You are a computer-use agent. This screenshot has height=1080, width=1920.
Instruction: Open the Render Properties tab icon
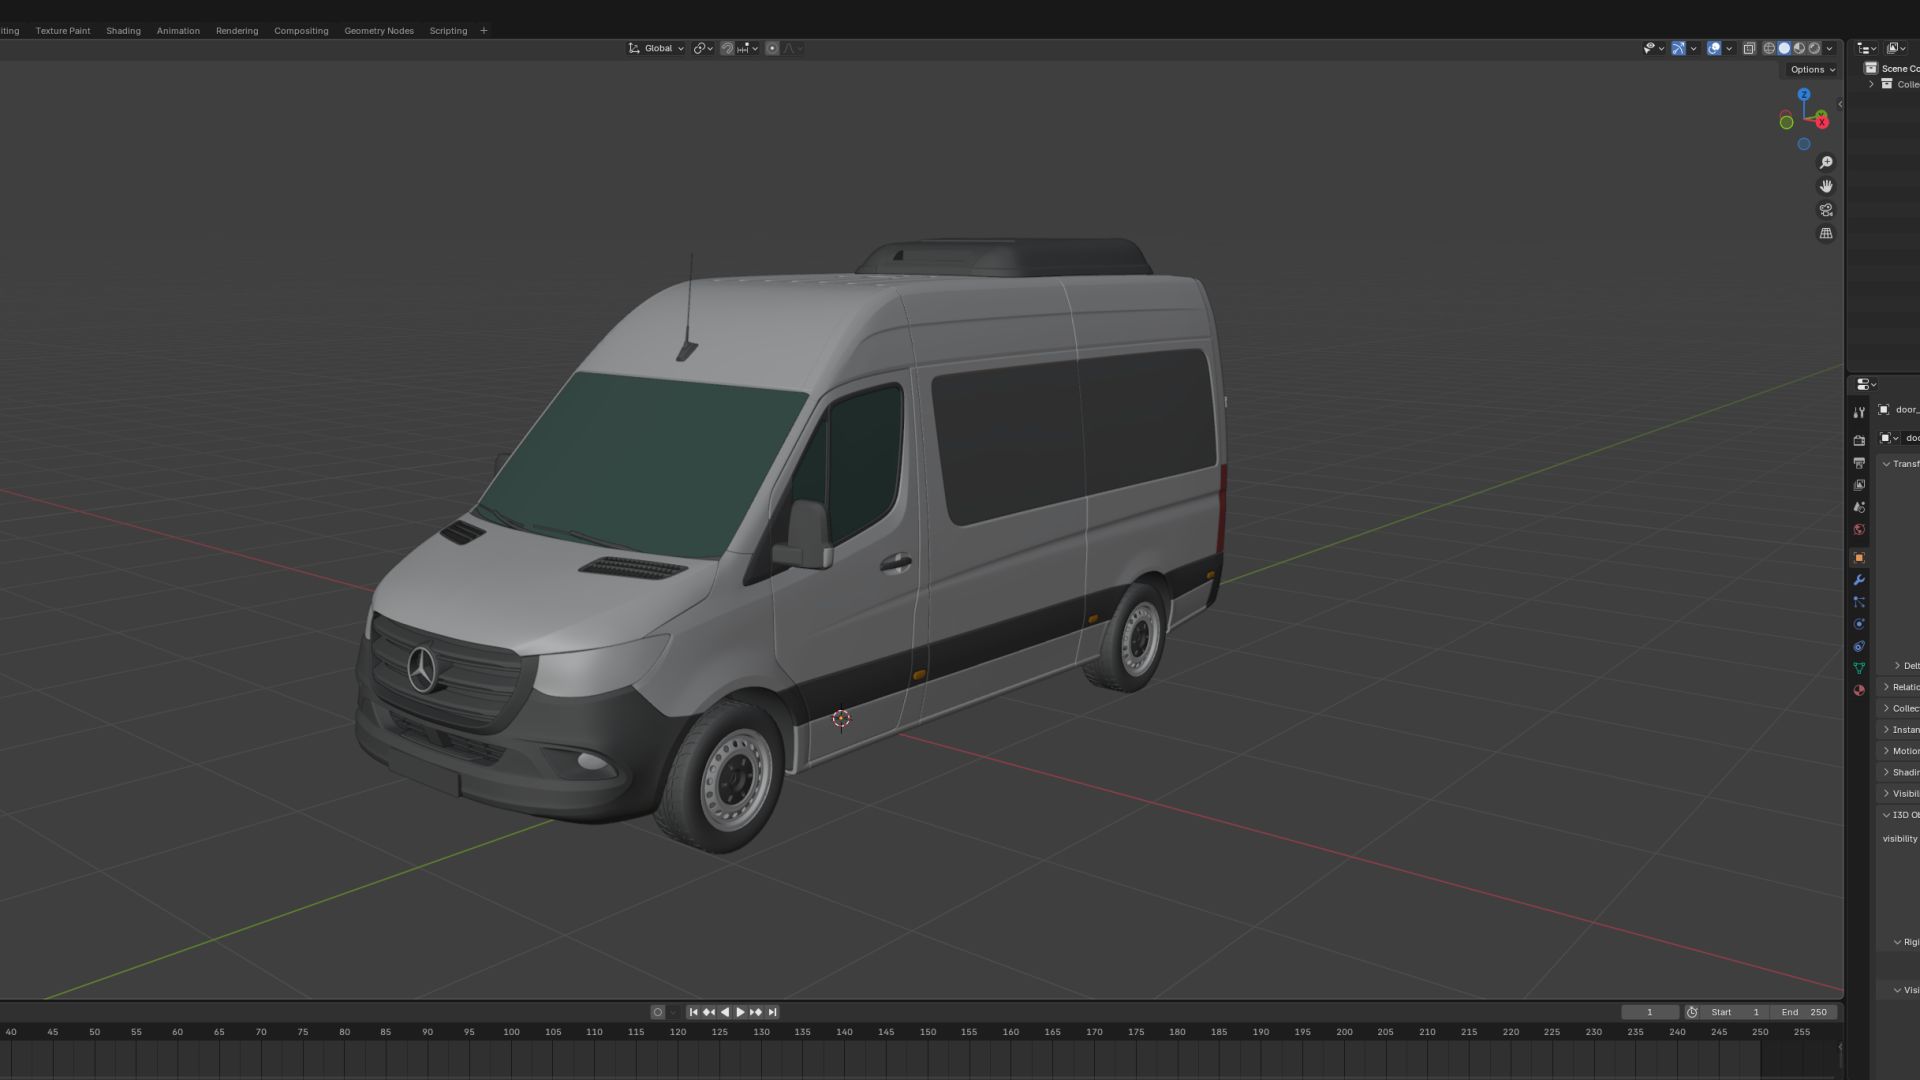click(x=1858, y=439)
